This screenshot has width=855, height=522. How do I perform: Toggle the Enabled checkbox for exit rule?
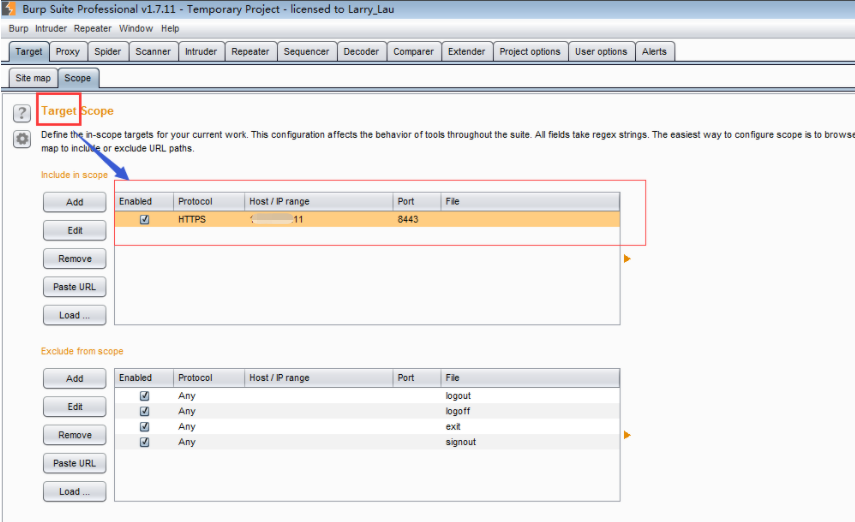coord(144,427)
